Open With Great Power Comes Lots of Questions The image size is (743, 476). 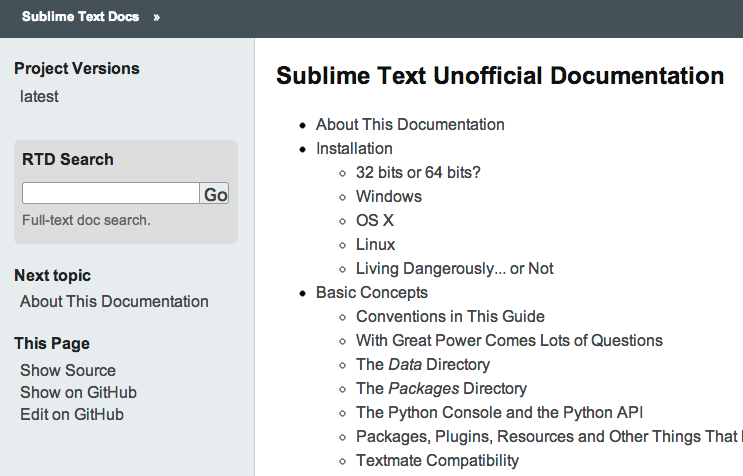[509, 341]
